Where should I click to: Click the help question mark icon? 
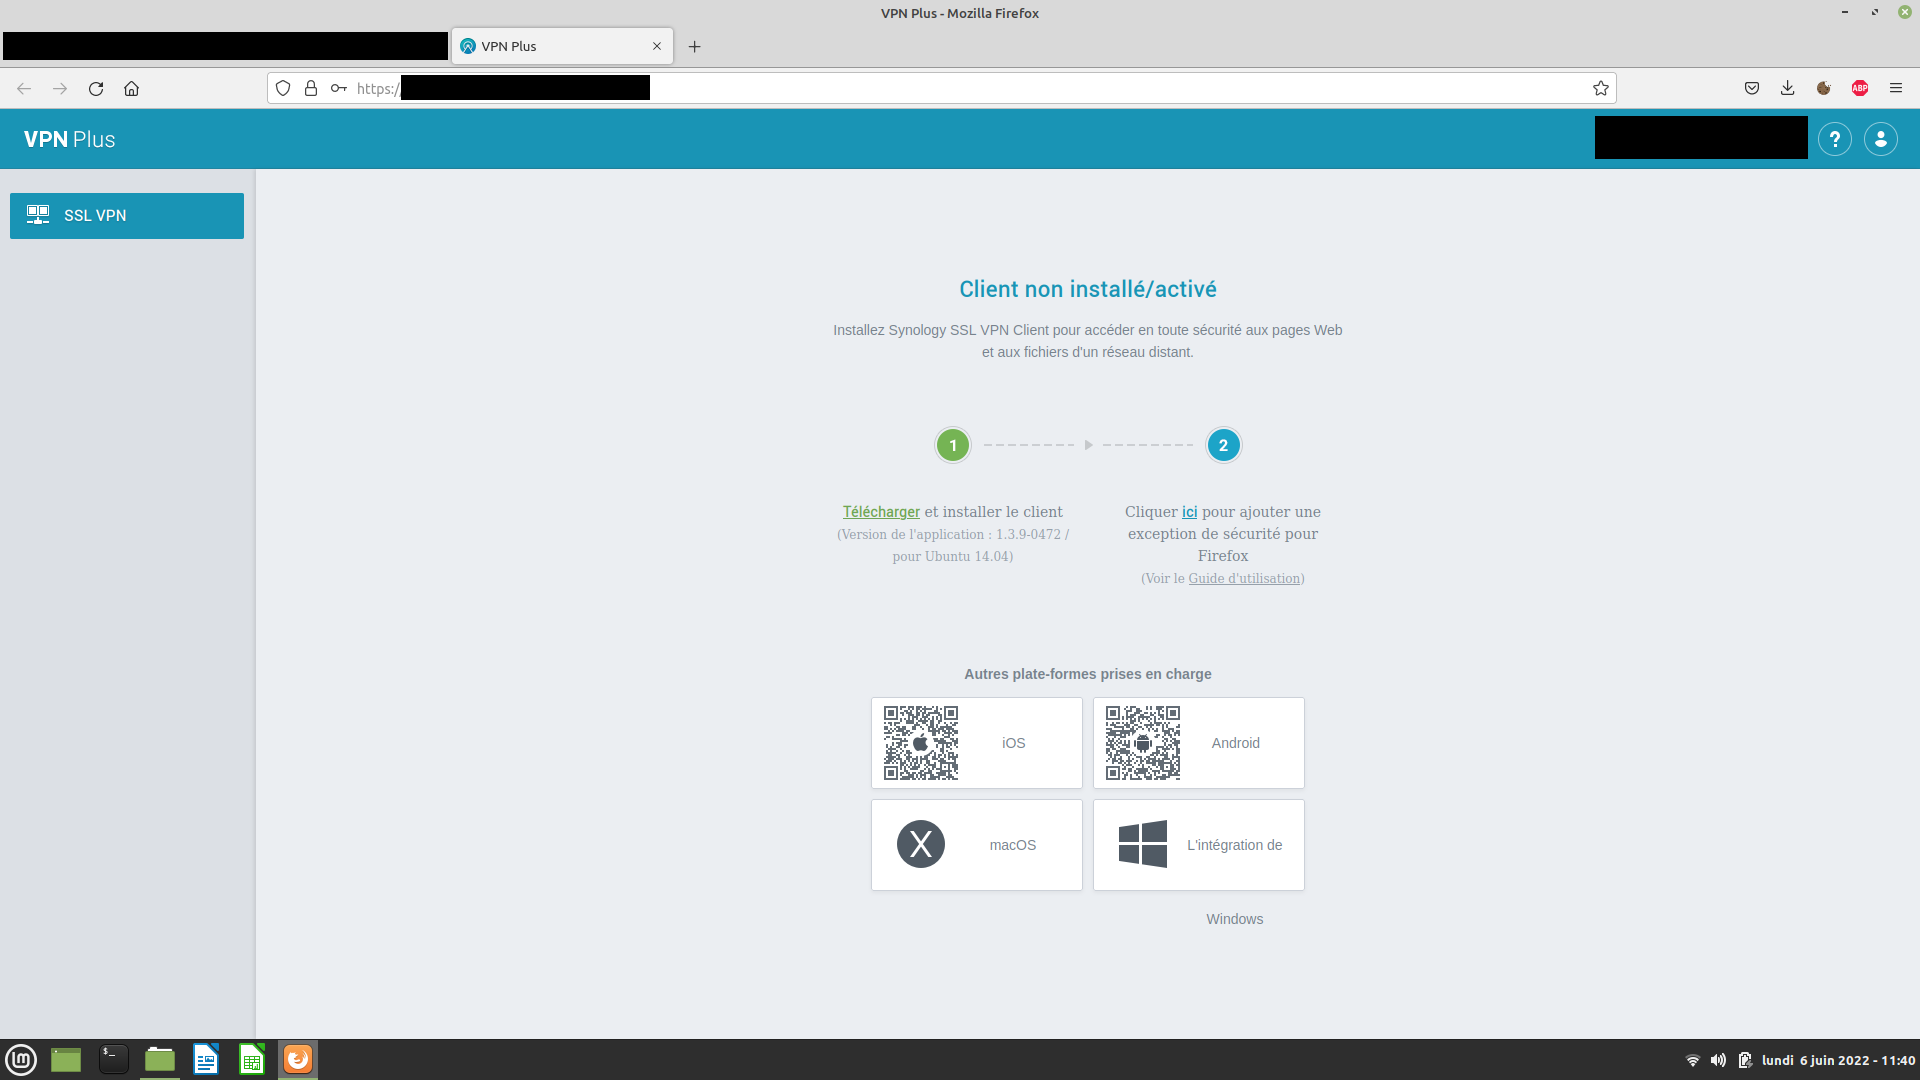(x=1835, y=139)
